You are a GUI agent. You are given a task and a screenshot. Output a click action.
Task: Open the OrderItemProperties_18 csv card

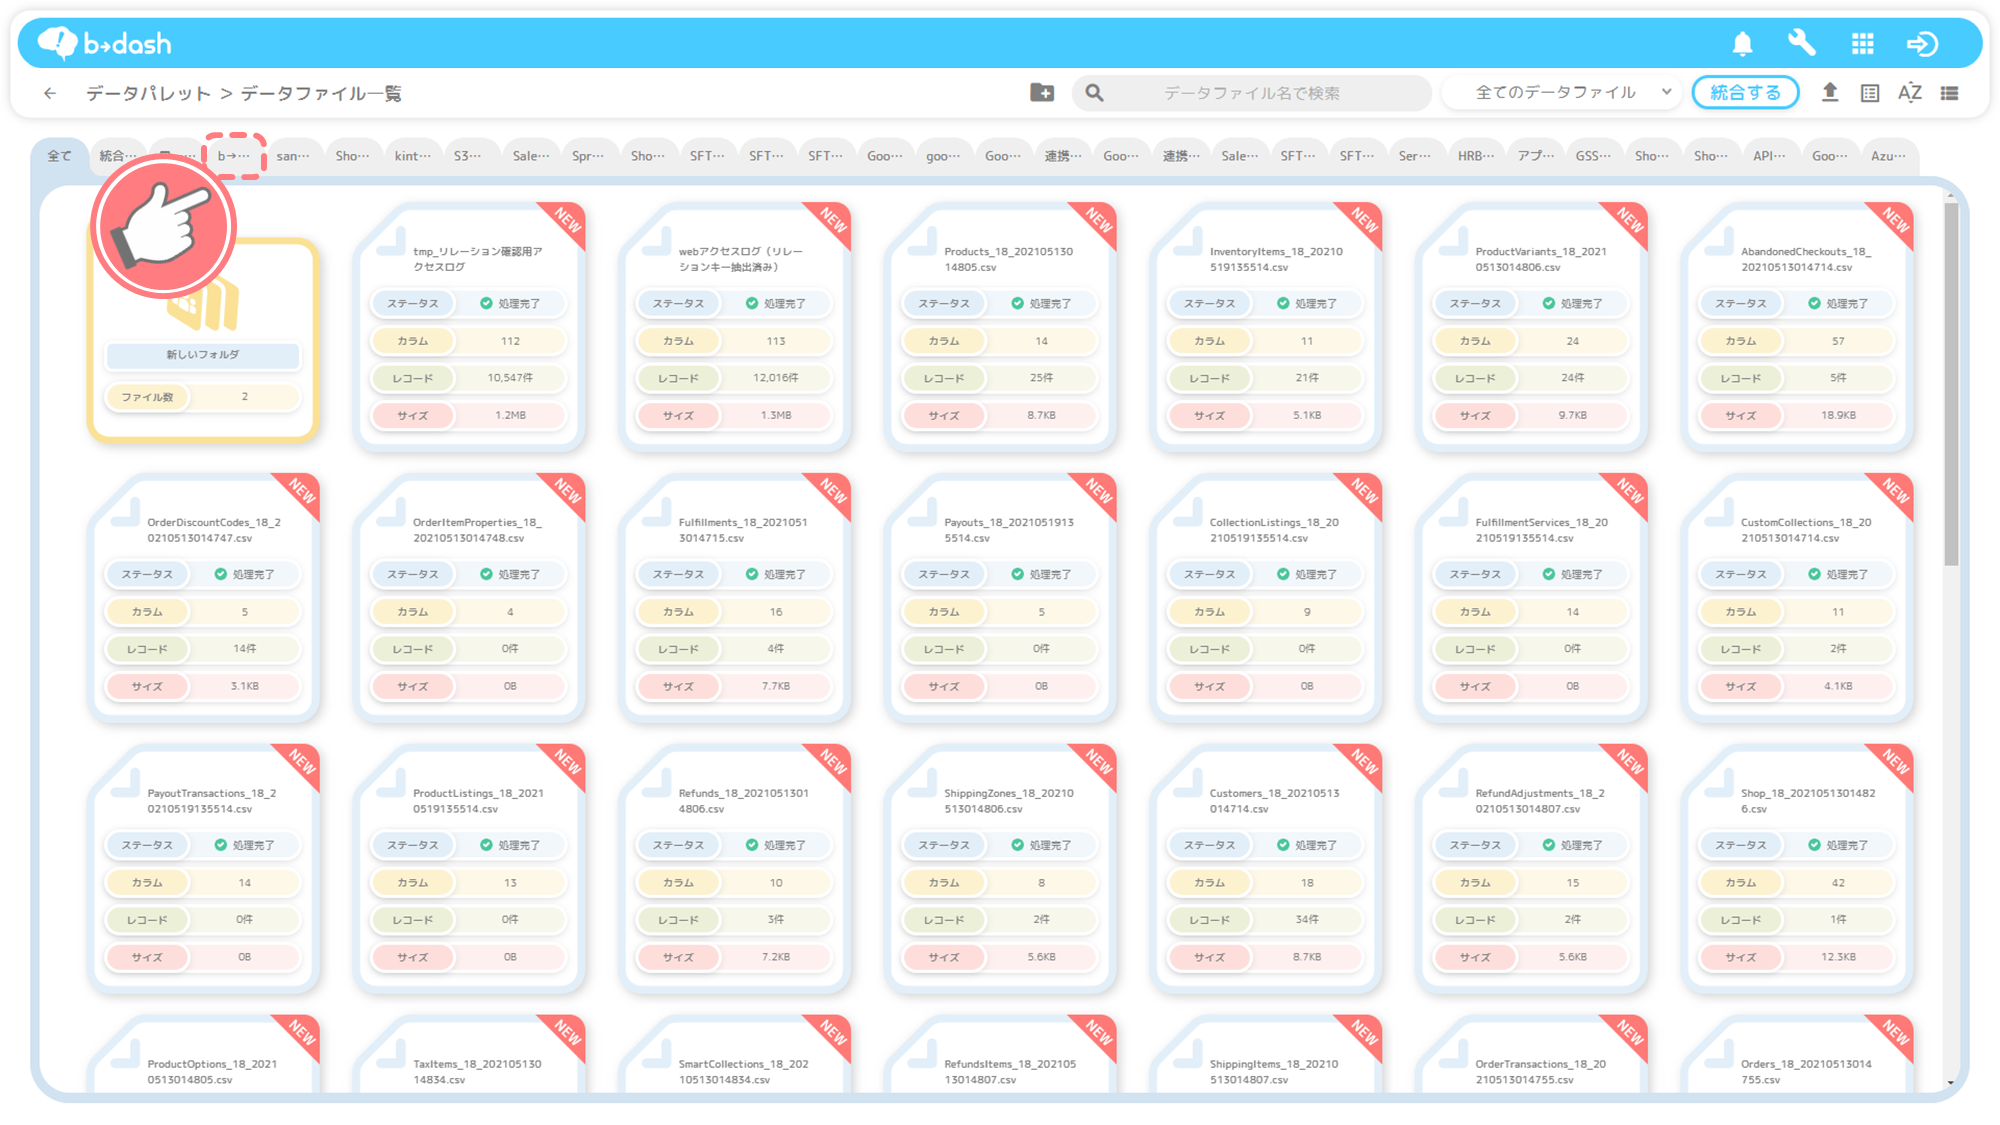tap(469, 599)
